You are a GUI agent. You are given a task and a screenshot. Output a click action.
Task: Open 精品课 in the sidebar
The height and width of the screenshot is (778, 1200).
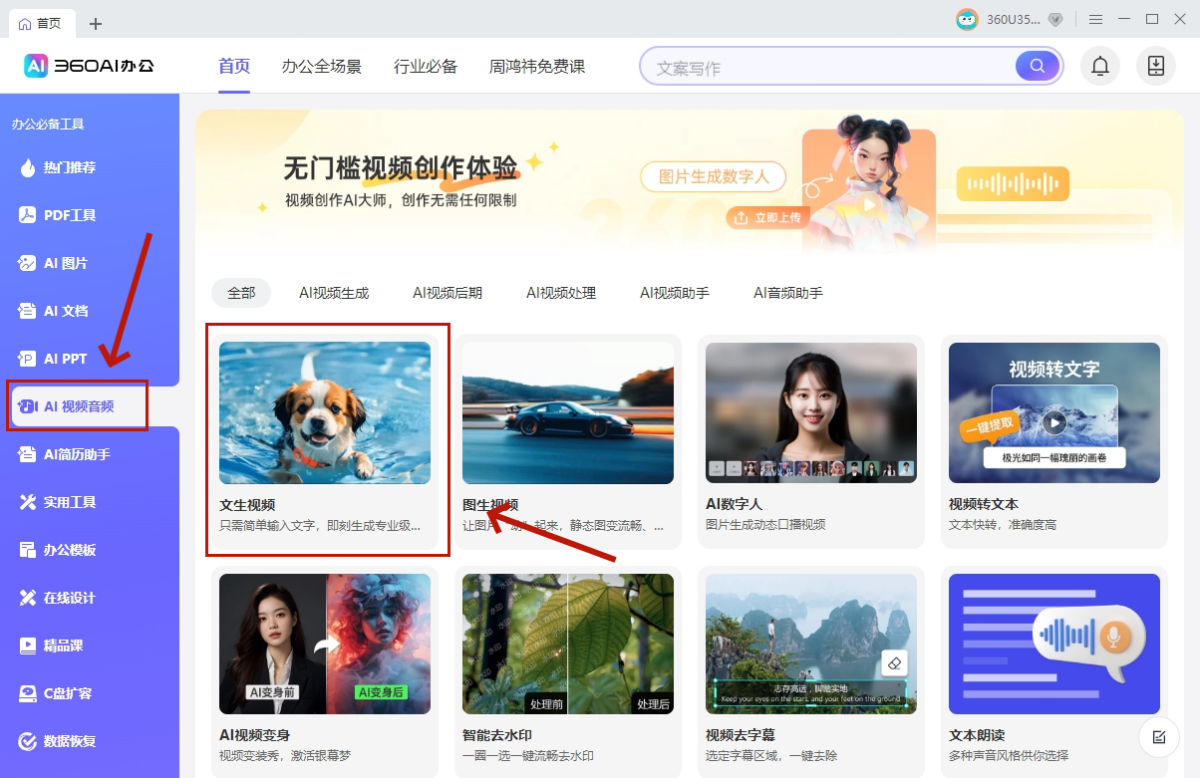tap(51, 646)
